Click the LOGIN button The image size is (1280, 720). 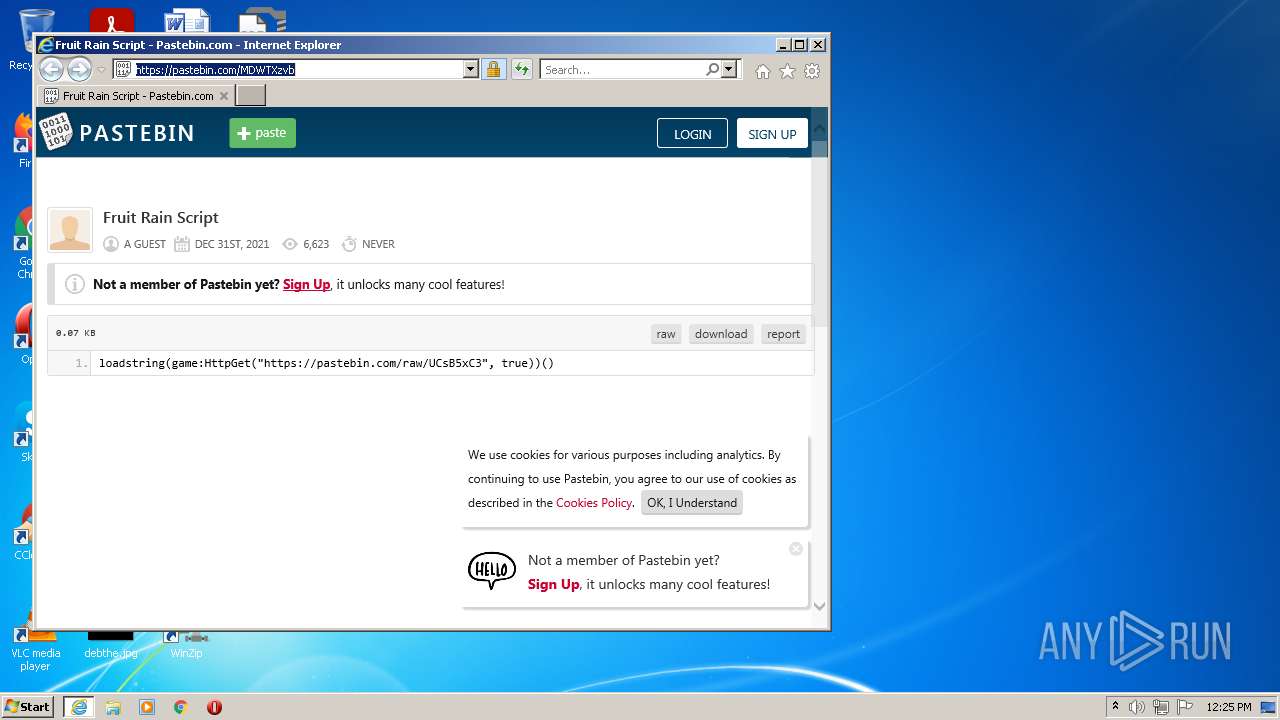[x=692, y=134]
